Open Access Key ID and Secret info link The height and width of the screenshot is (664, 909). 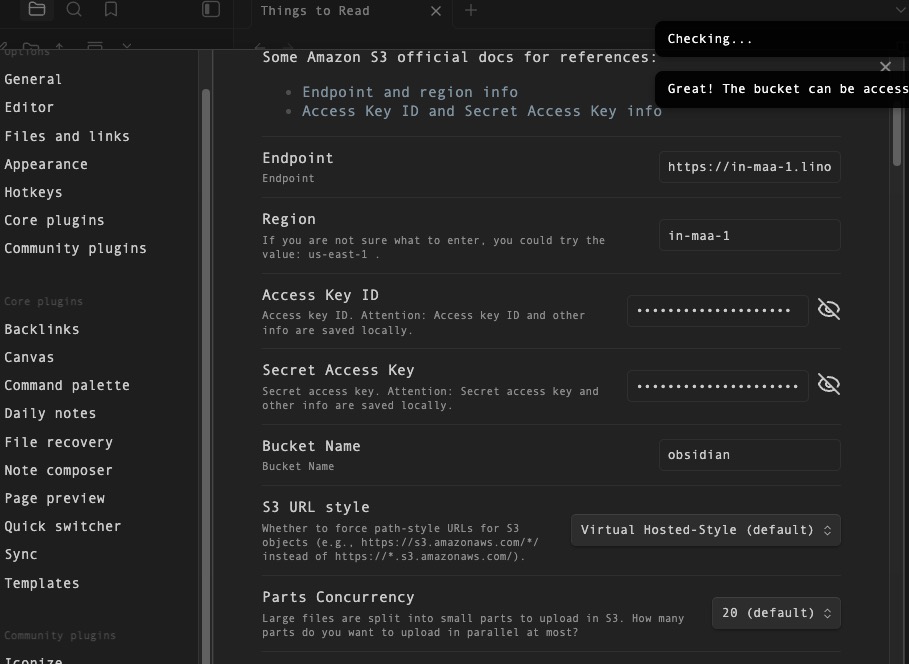(482, 111)
